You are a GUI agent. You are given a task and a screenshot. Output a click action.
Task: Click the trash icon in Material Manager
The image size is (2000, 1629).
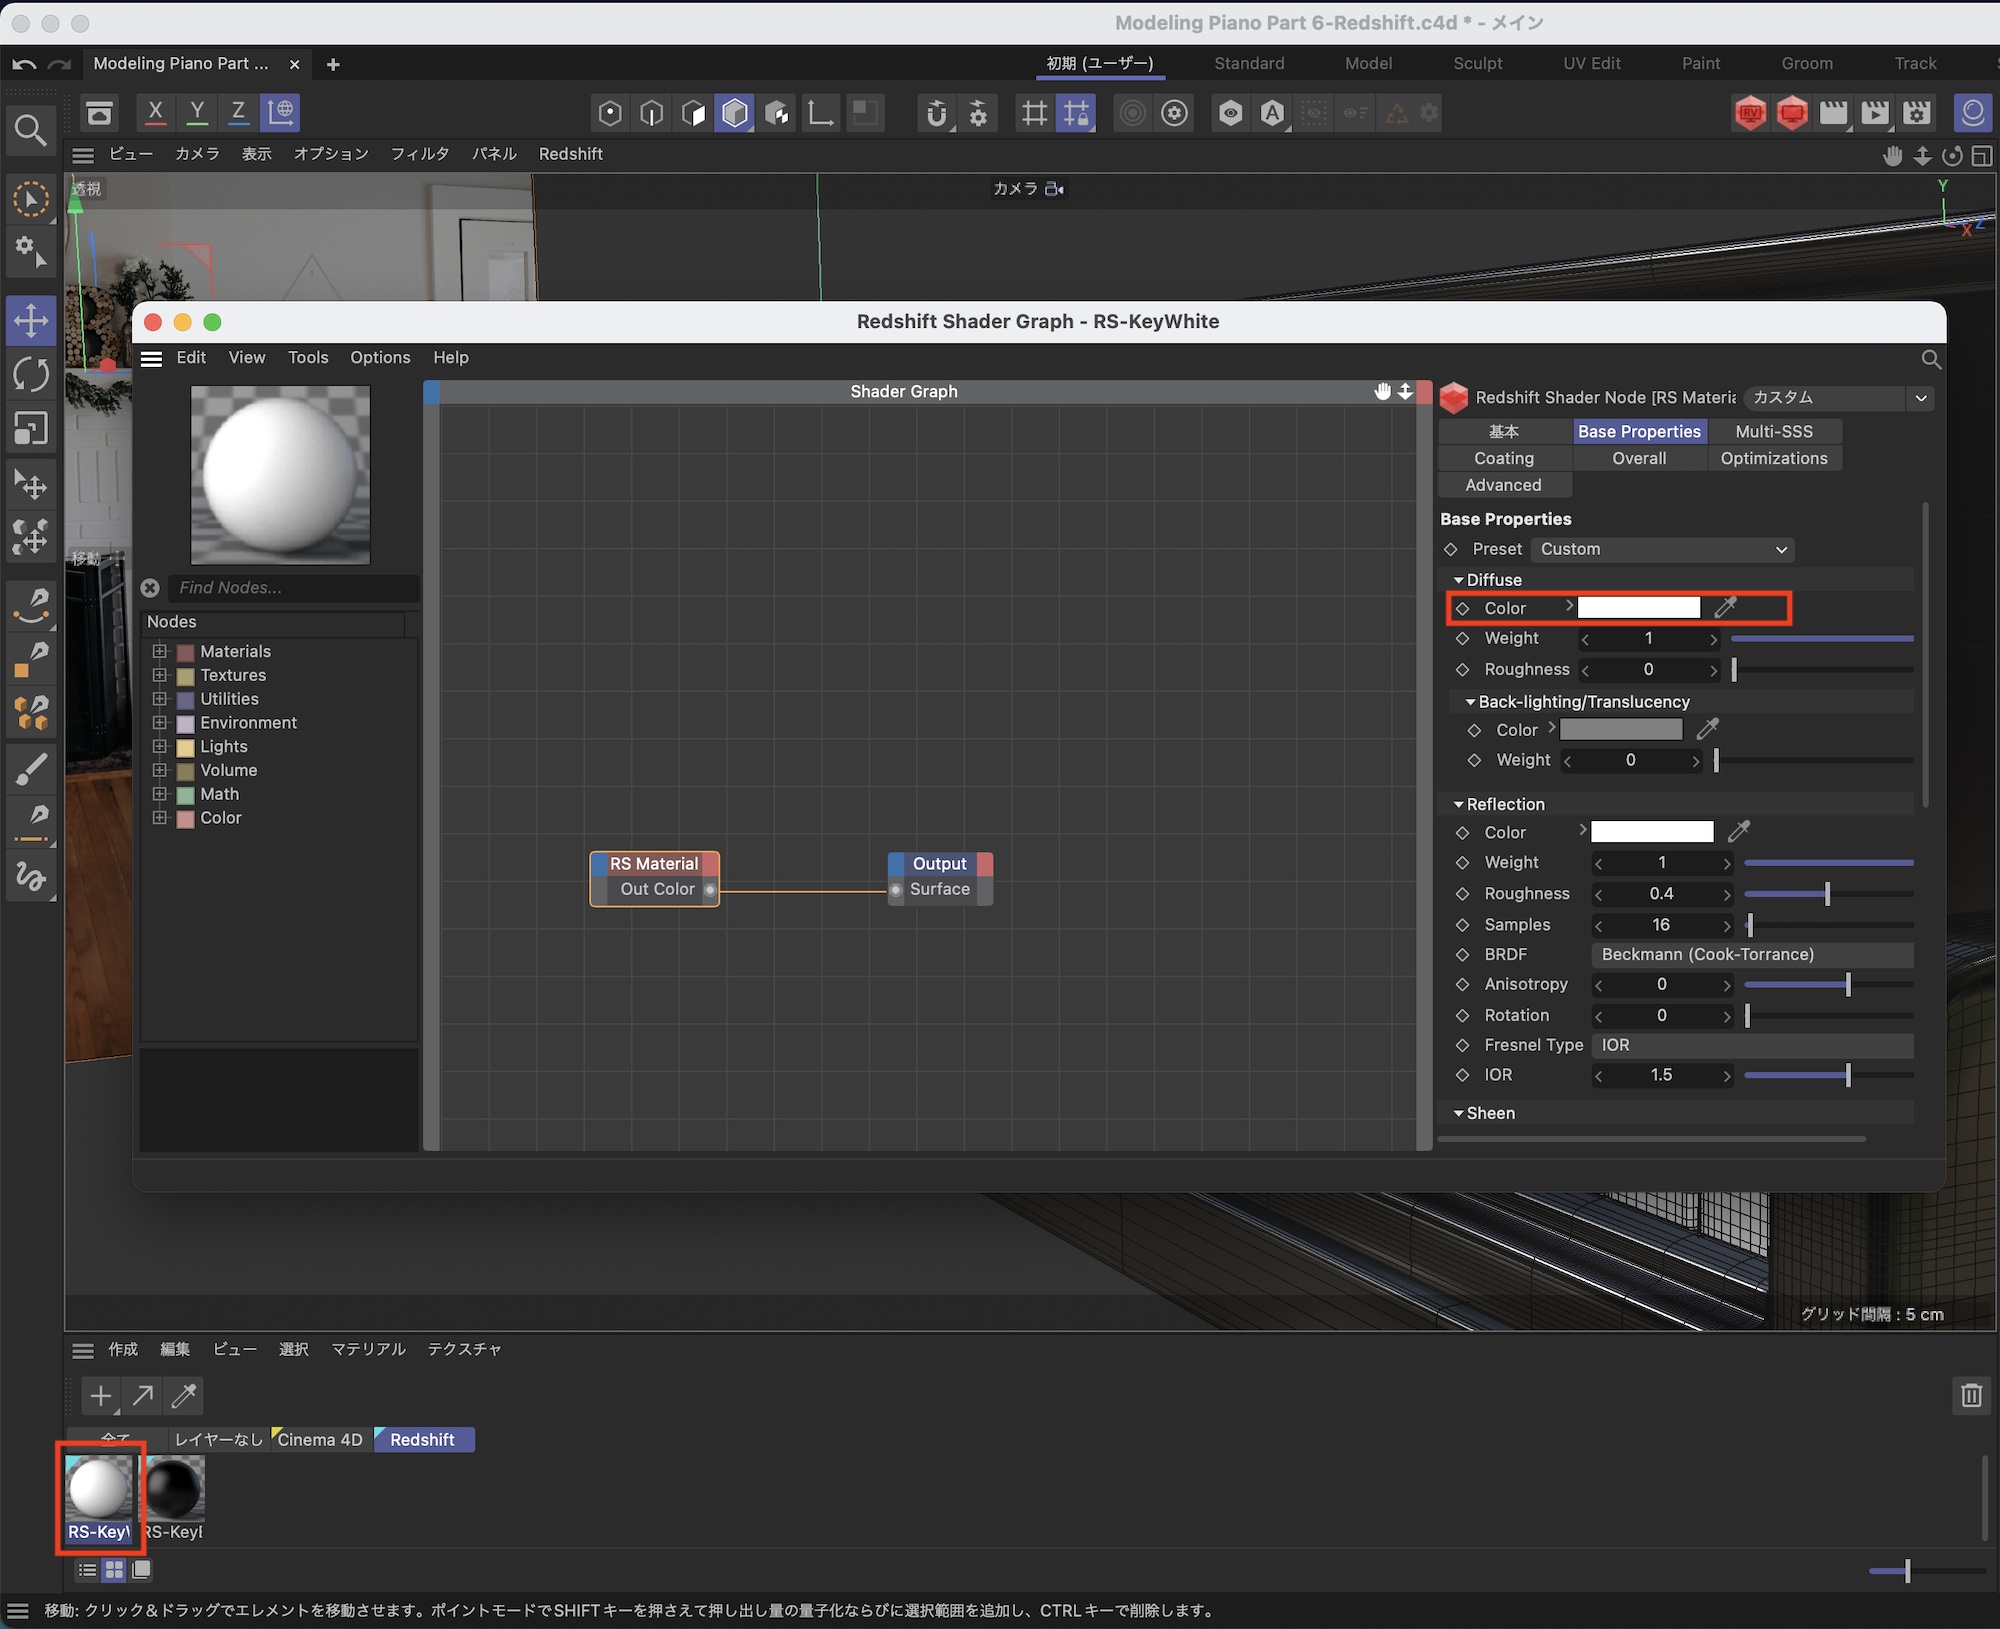(x=1971, y=1395)
